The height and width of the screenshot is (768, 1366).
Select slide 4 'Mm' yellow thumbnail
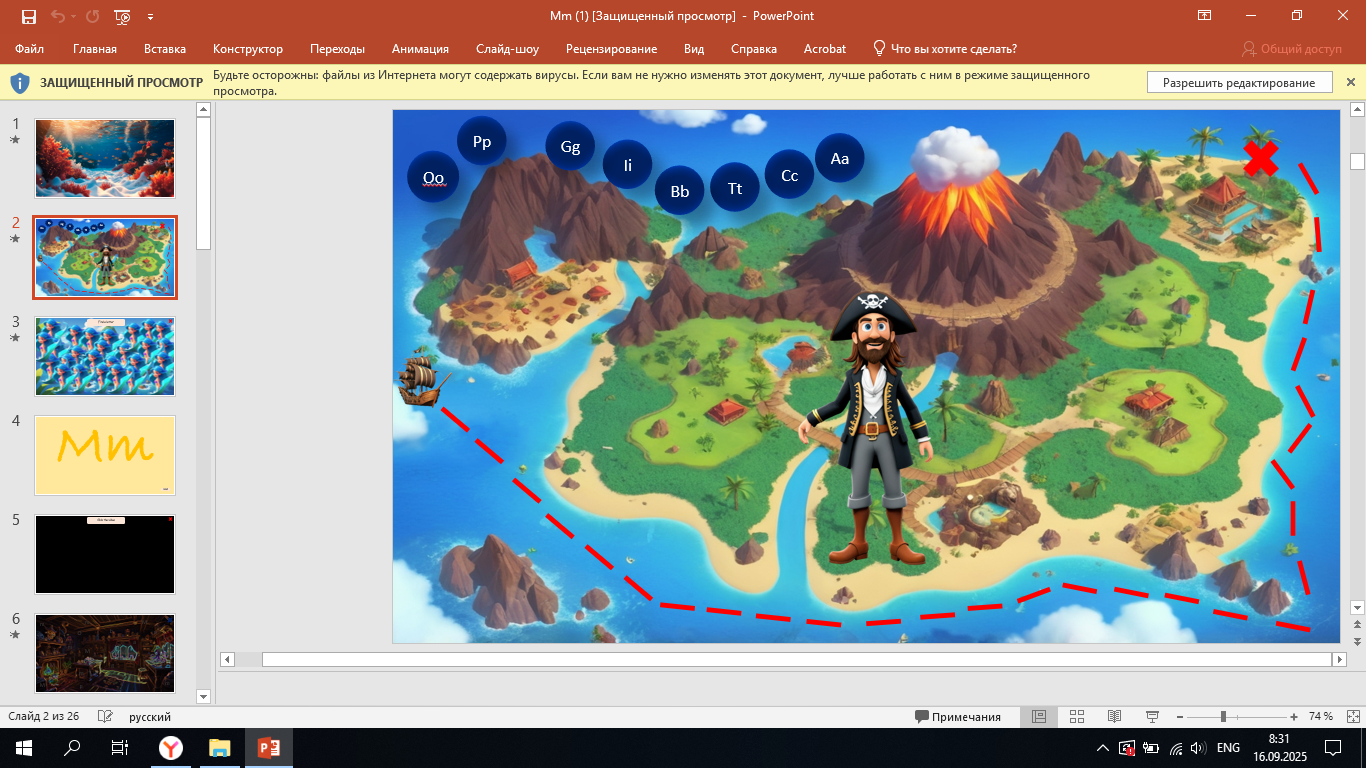pyautogui.click(x=105, y=455)
